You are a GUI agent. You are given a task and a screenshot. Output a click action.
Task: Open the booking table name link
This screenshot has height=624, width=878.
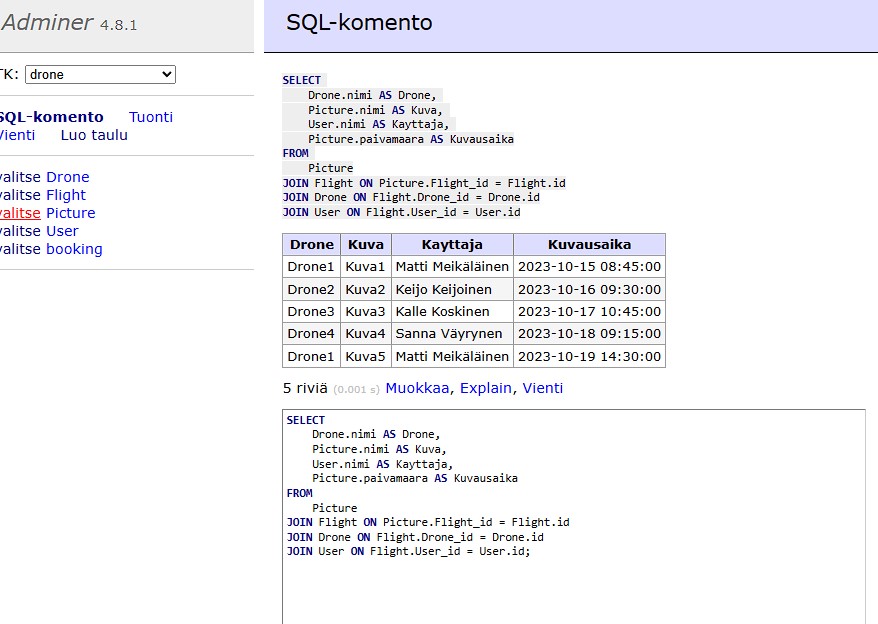coord(74,249)
